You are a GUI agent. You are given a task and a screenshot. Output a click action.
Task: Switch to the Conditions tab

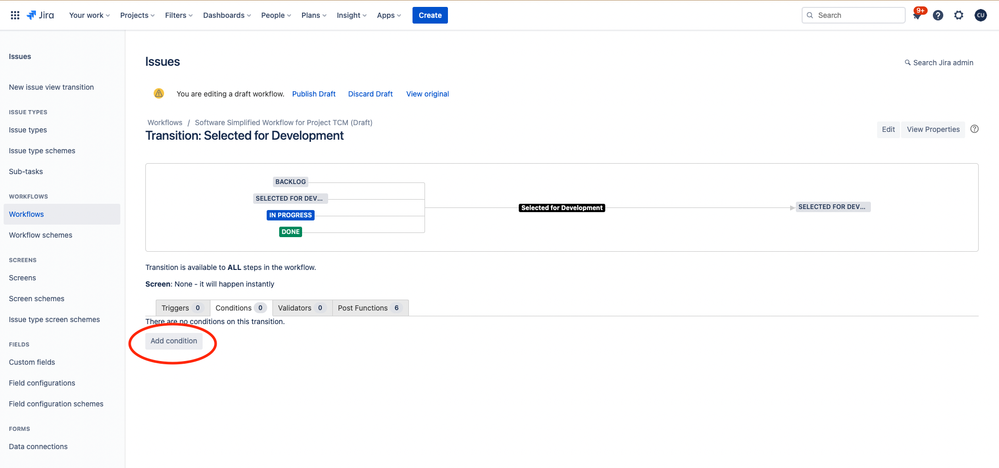point(241,308)
